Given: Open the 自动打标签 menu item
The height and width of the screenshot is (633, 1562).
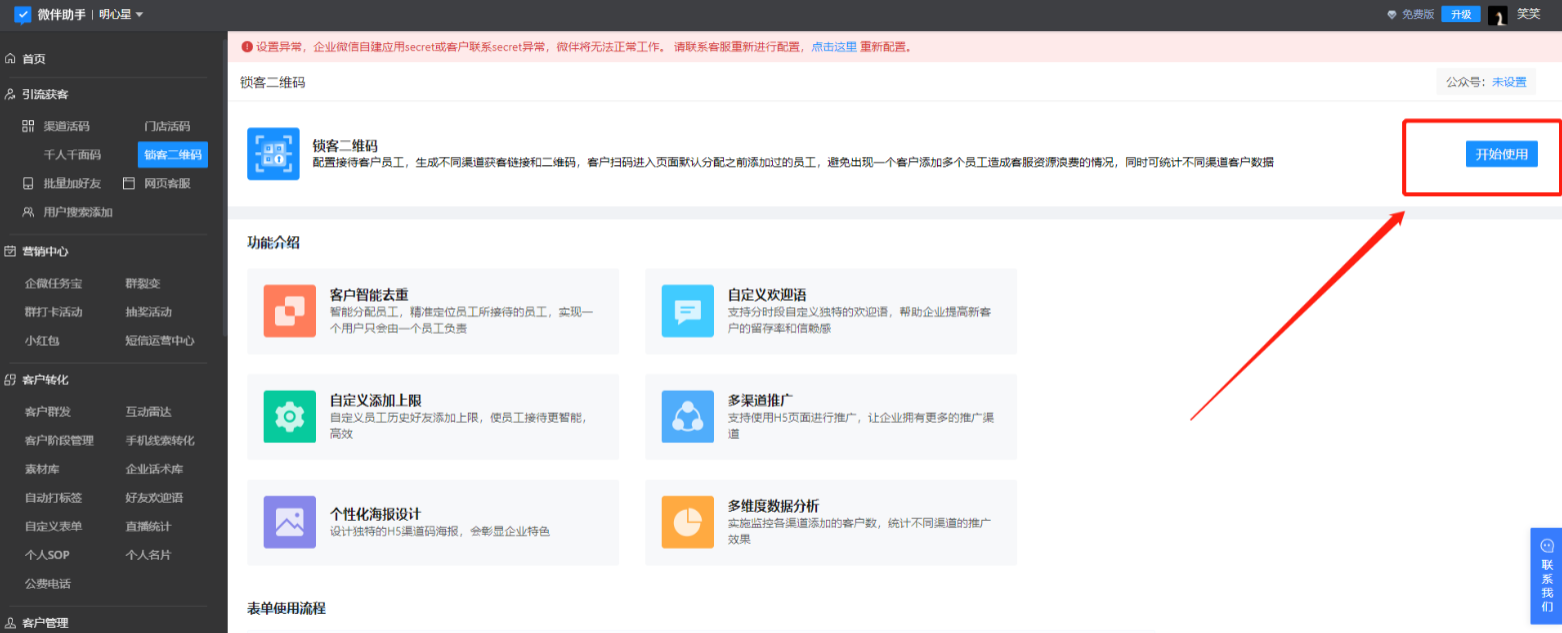Looking at the screenshot, I should [x=53, y=497].
